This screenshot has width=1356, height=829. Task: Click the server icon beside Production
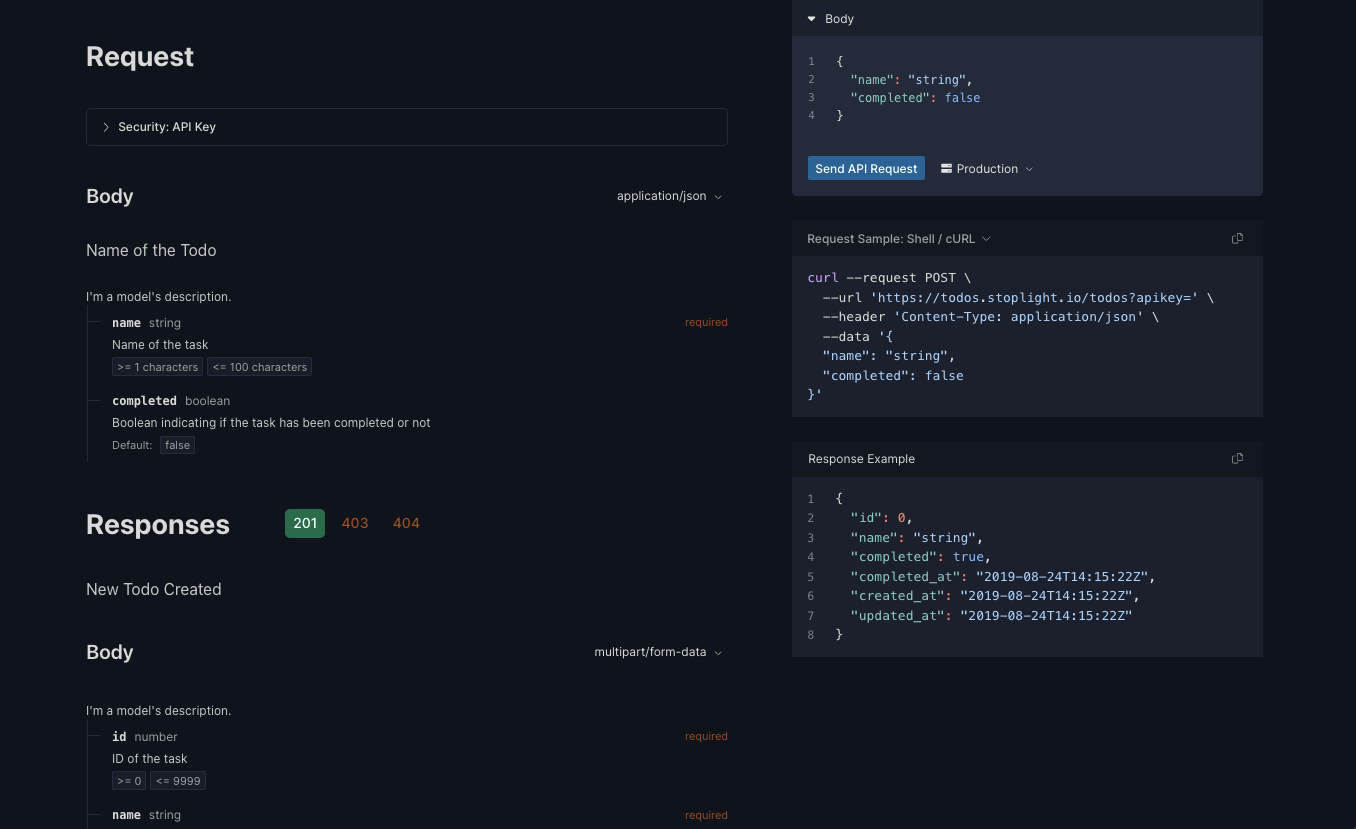pyautogui.click(x=946, y=168)
